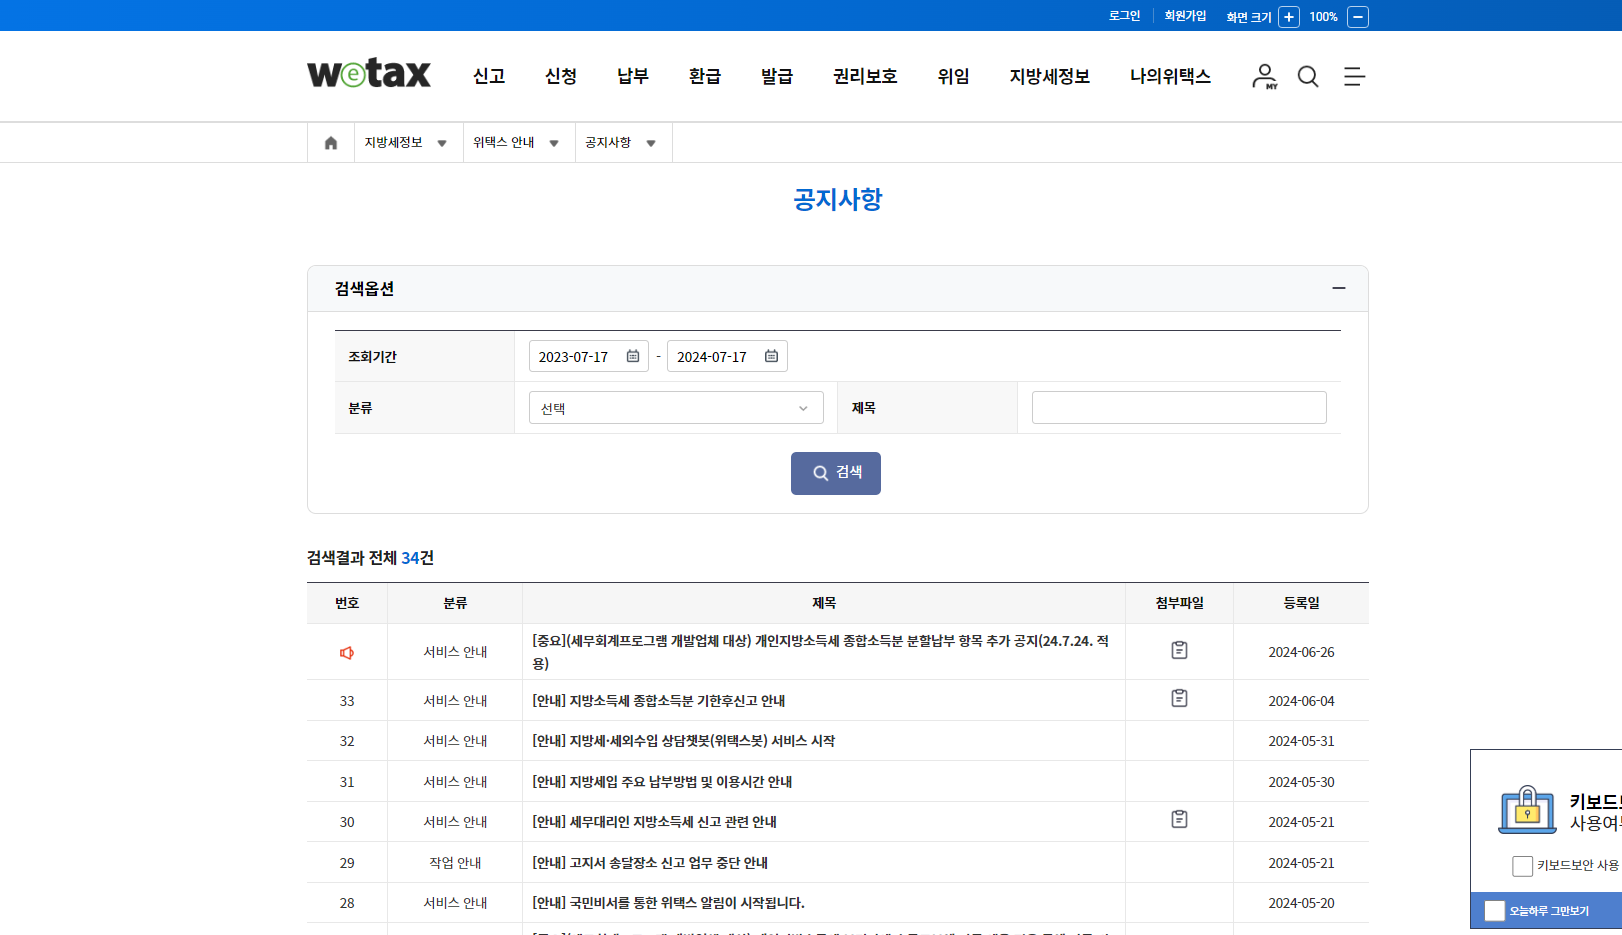
Task: Expand the 공지사항 breadcrumb dropdown
Action: point(651,143)
